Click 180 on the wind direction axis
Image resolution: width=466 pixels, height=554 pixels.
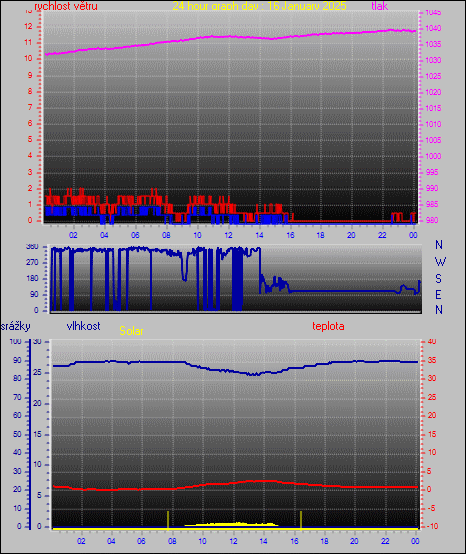pos(32,278)
